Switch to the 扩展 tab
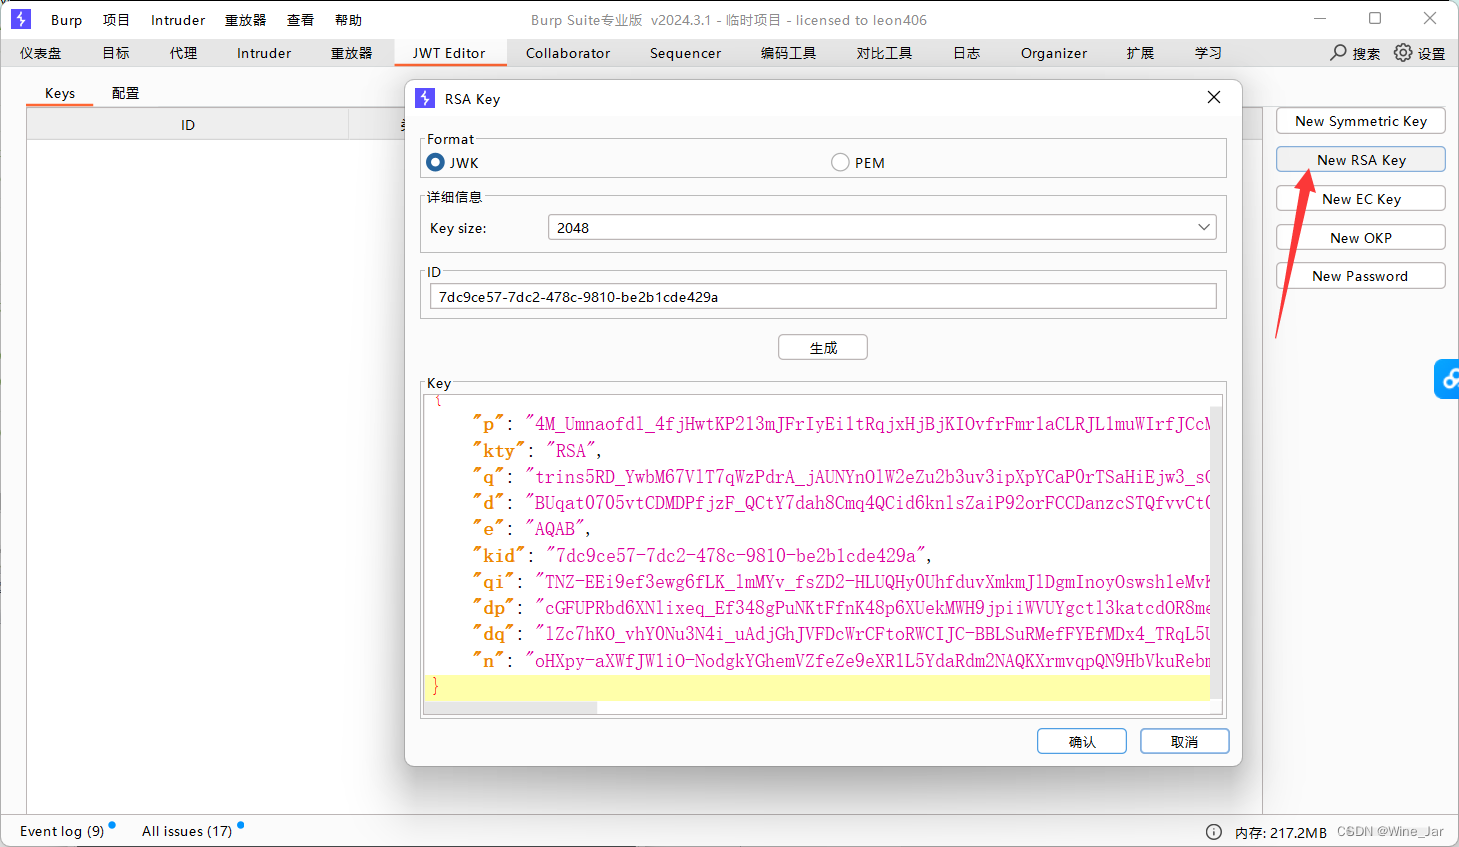Image resolution: width=1459 pixels, height=847 pixels. [x=1140, y=53]
